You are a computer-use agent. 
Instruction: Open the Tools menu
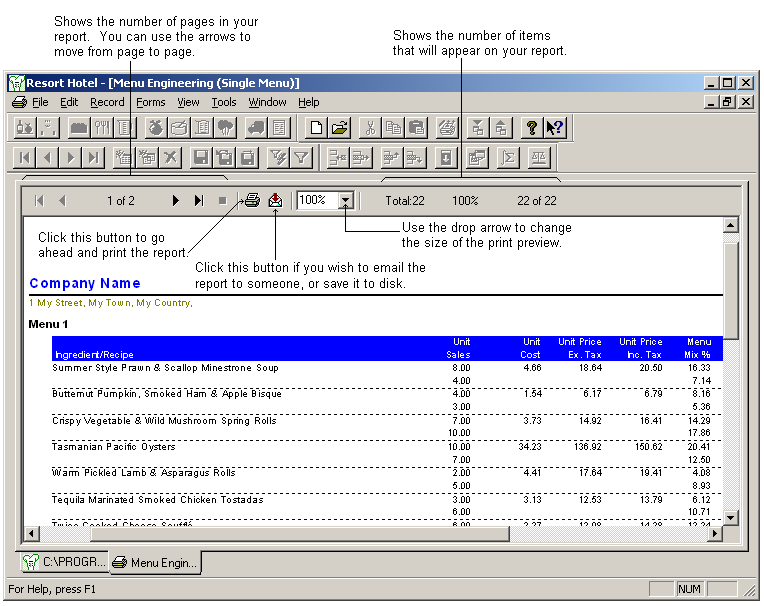[x=224, y=102]
